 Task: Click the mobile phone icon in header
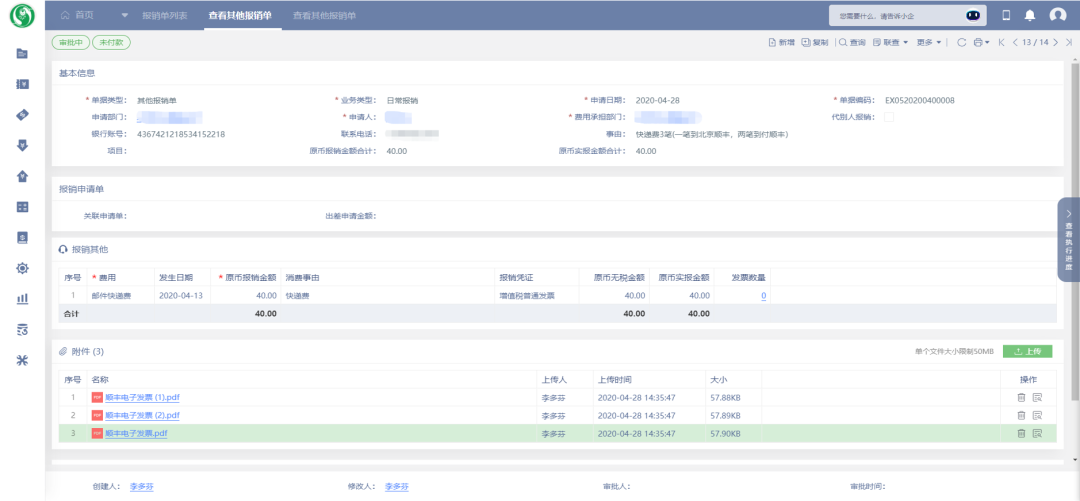tap(1005, 15)
